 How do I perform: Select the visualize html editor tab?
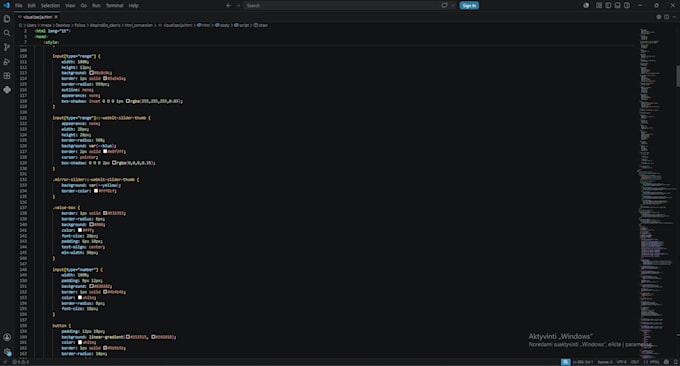click(37, 17)
